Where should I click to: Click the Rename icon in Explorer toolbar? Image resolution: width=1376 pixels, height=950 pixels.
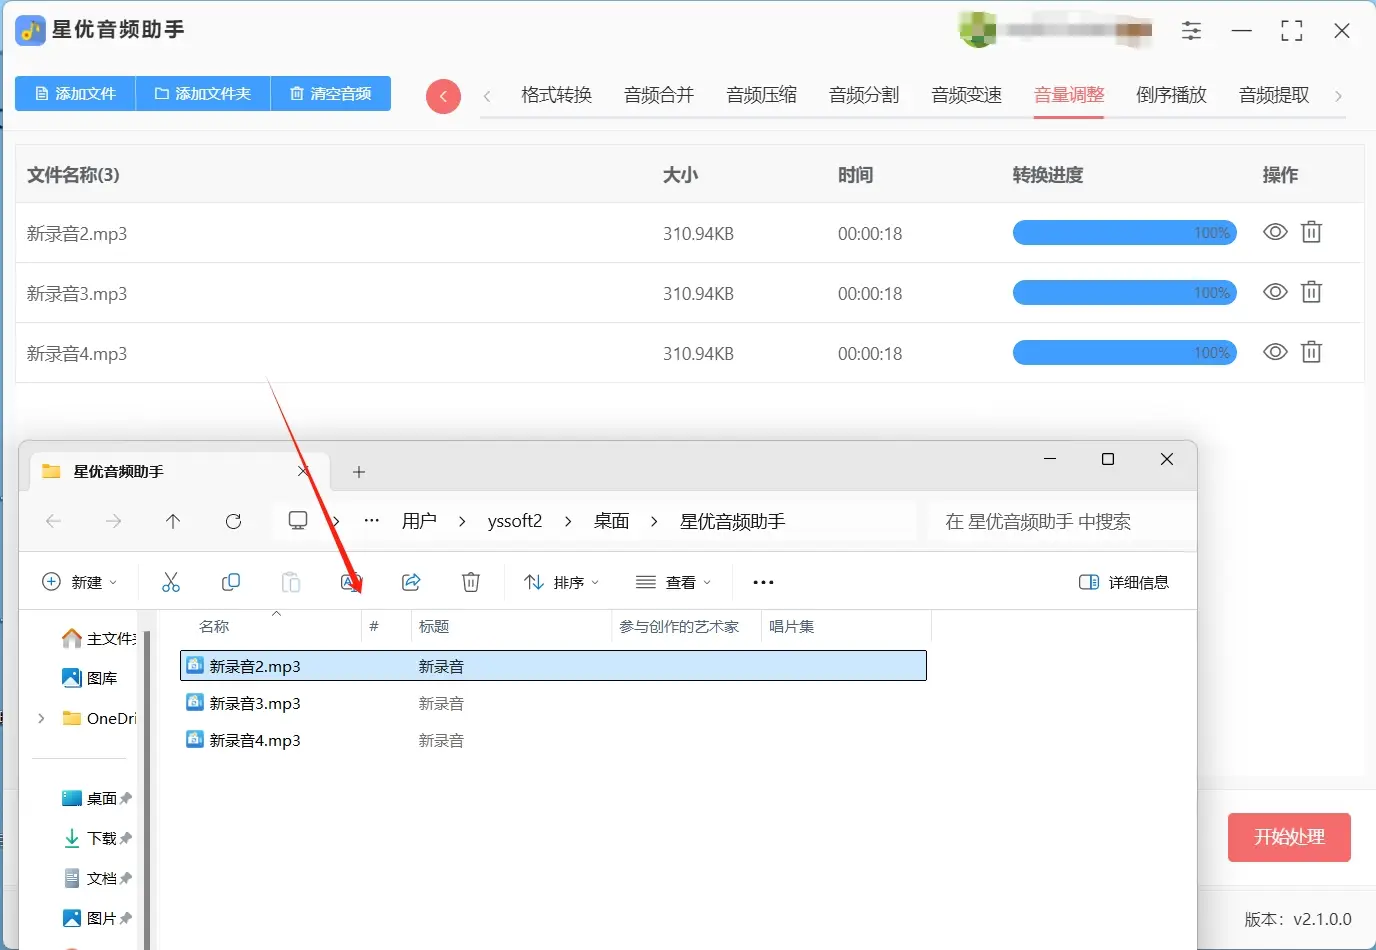tap(351, 581)
